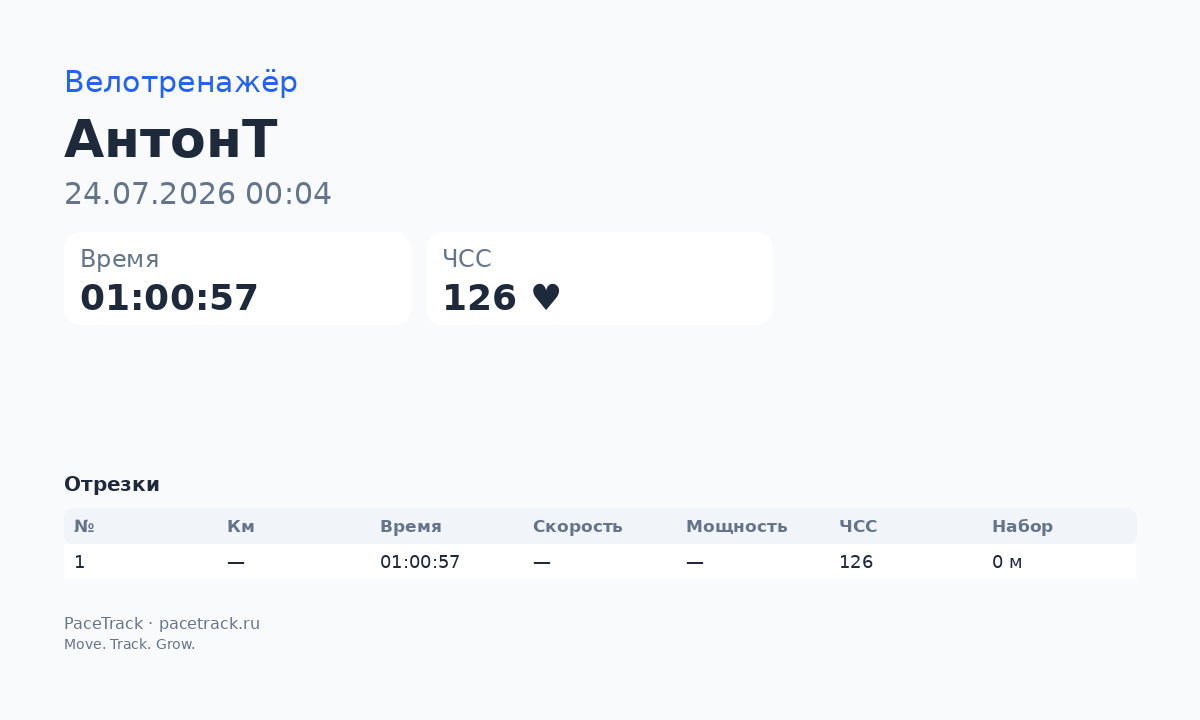Image resolution: width=1200 pixels, height=720 pixels.
Task: Click the 0 м elevation cell
Action: pyautogui.click(x=1007, y=562)
